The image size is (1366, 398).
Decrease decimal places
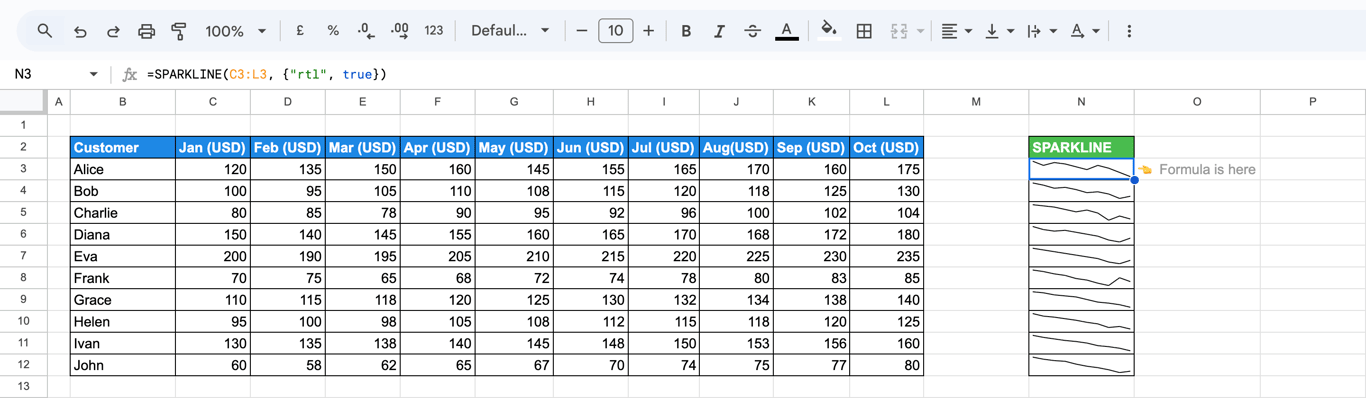366,31
